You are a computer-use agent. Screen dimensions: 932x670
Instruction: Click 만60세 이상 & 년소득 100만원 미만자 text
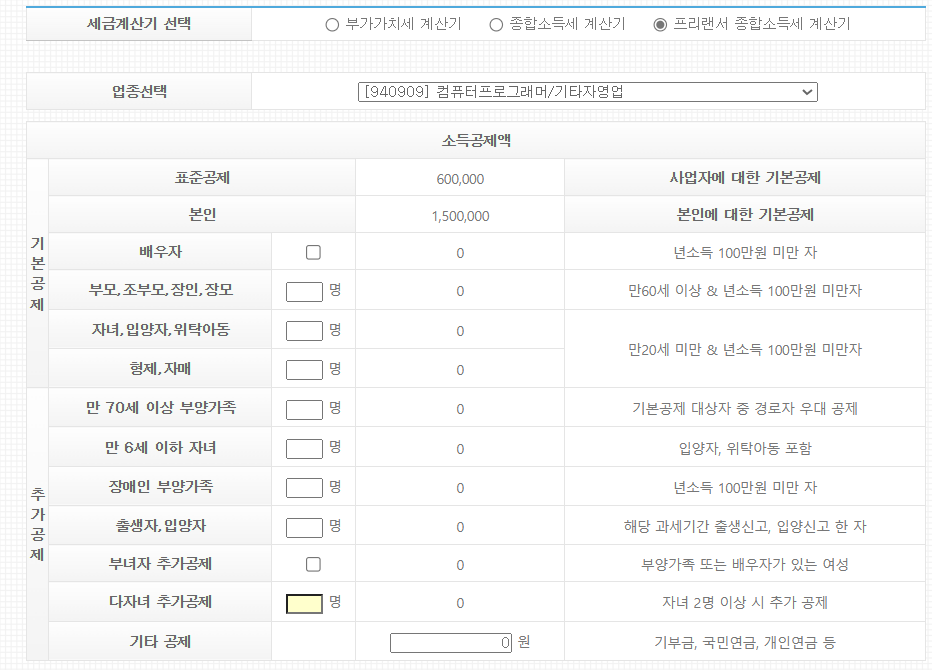(x=745, y=291)
